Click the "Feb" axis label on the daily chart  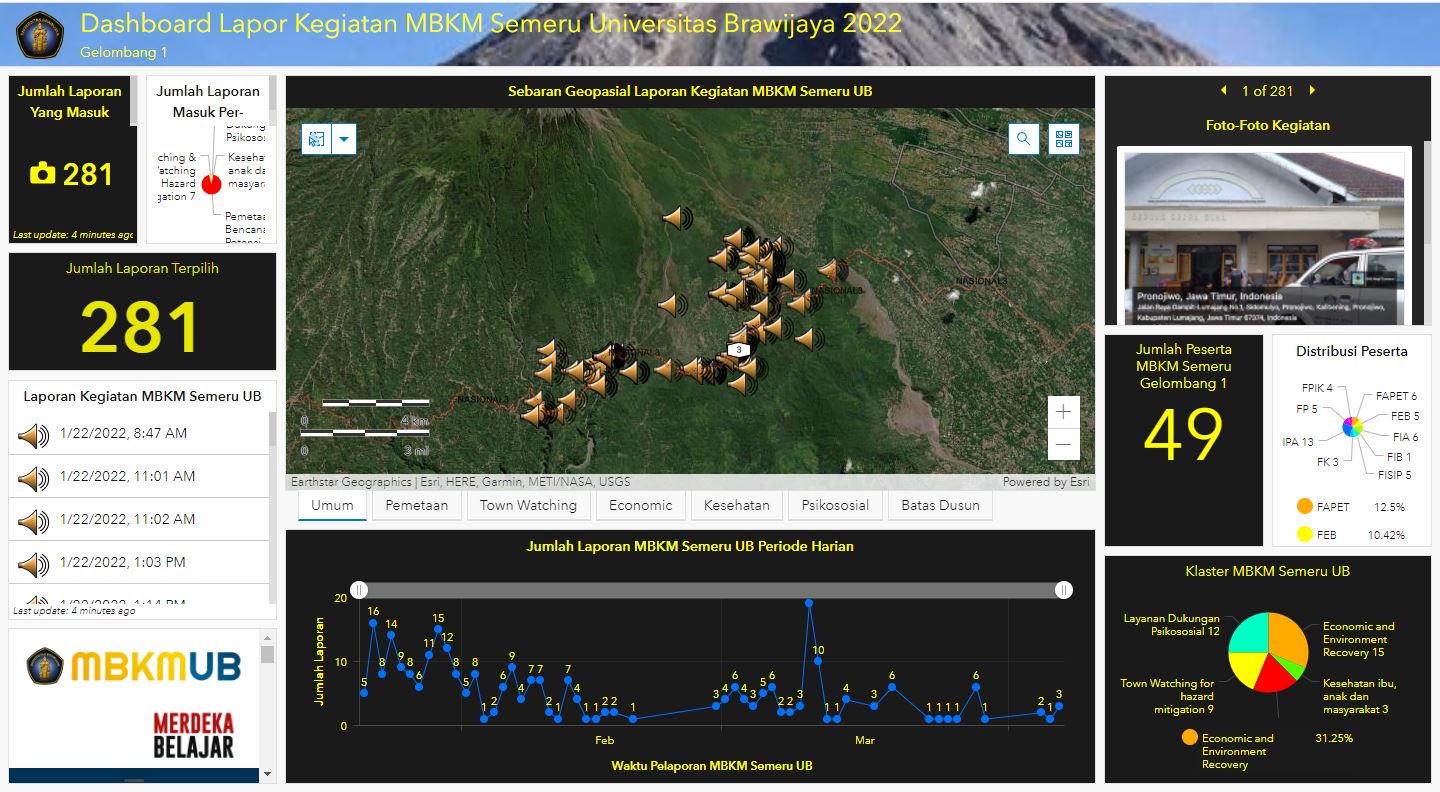(x=604, y=741)
